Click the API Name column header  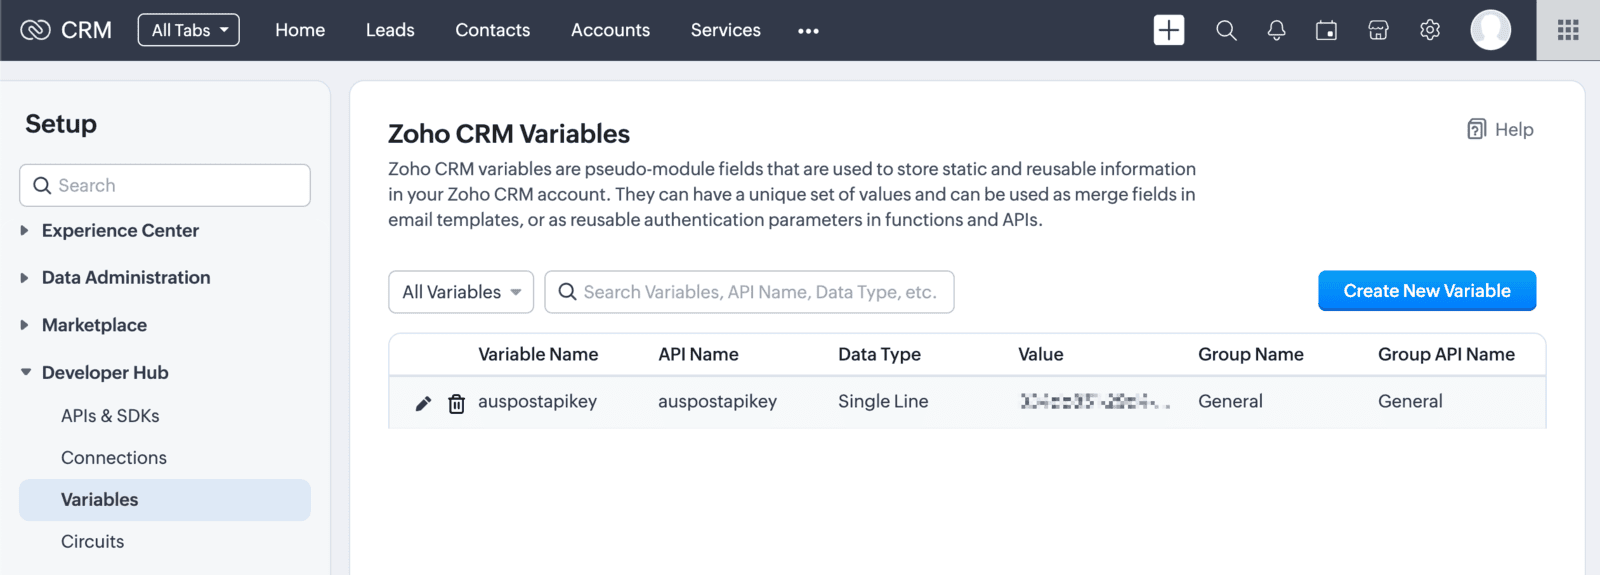point(698,354)
